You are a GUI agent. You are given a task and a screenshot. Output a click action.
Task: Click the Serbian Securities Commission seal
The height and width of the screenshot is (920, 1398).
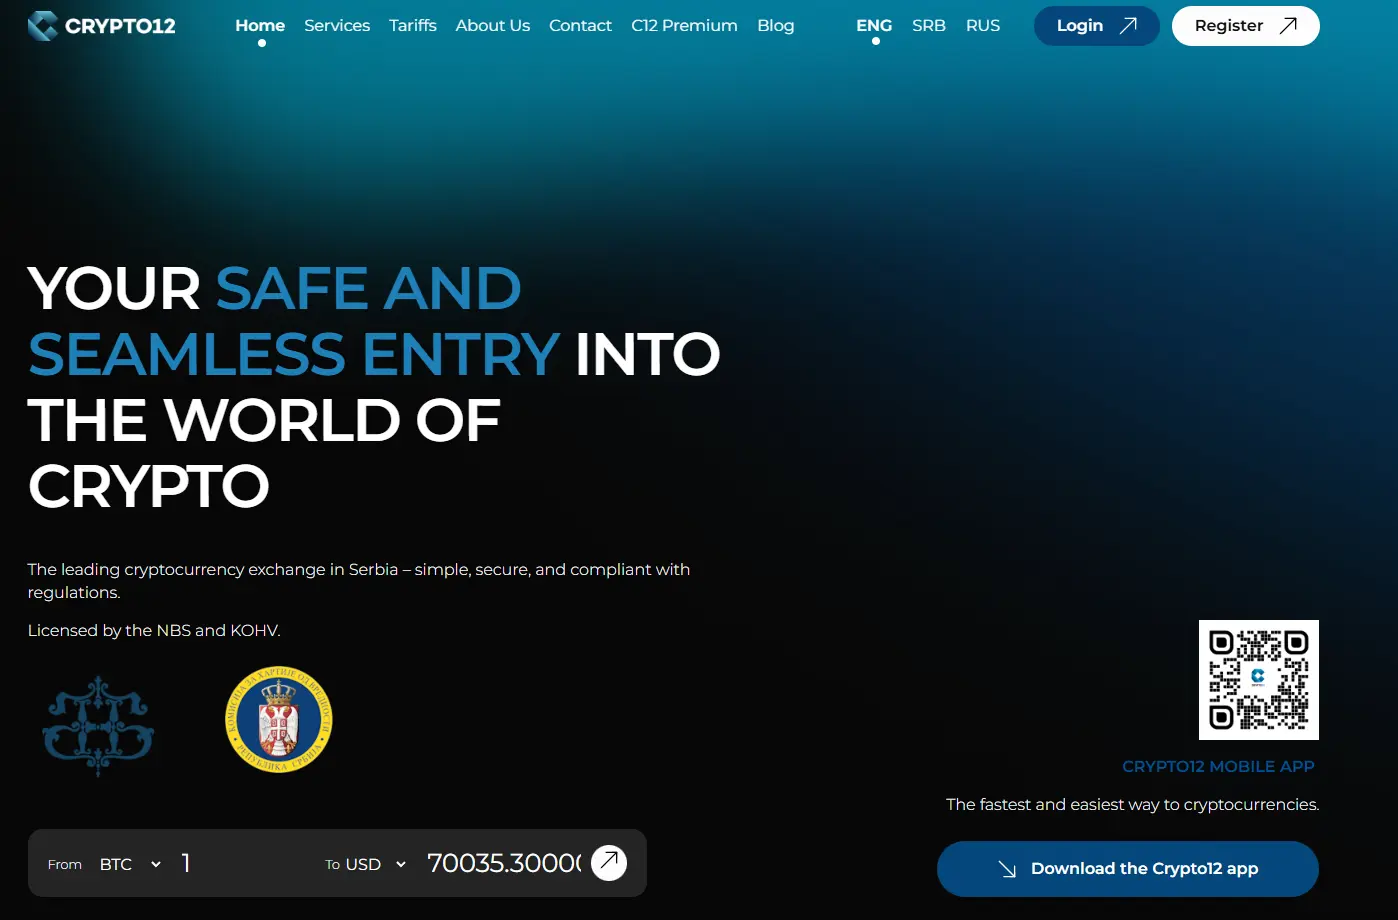tap(279, 720)
